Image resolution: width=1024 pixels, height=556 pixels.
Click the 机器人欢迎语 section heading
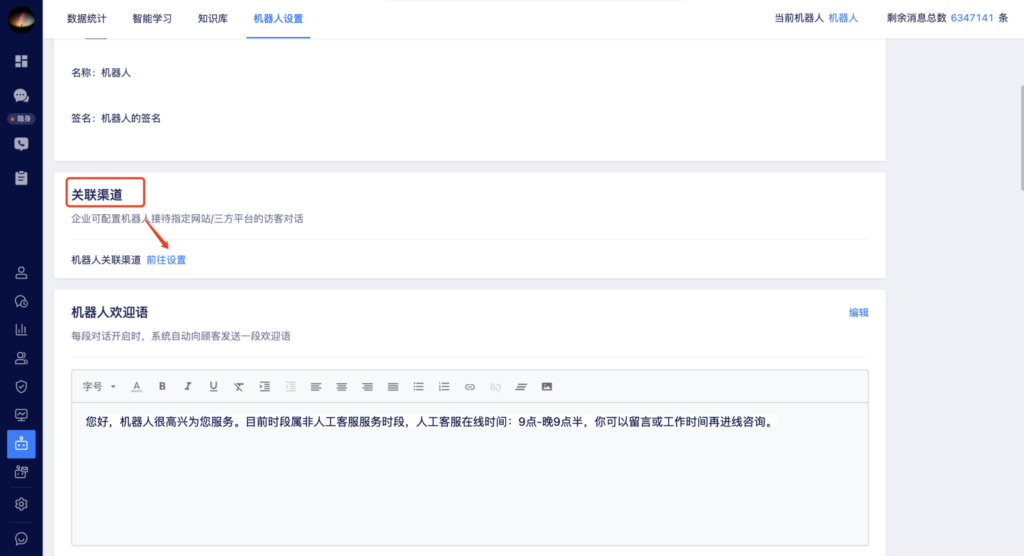point(110,312)
